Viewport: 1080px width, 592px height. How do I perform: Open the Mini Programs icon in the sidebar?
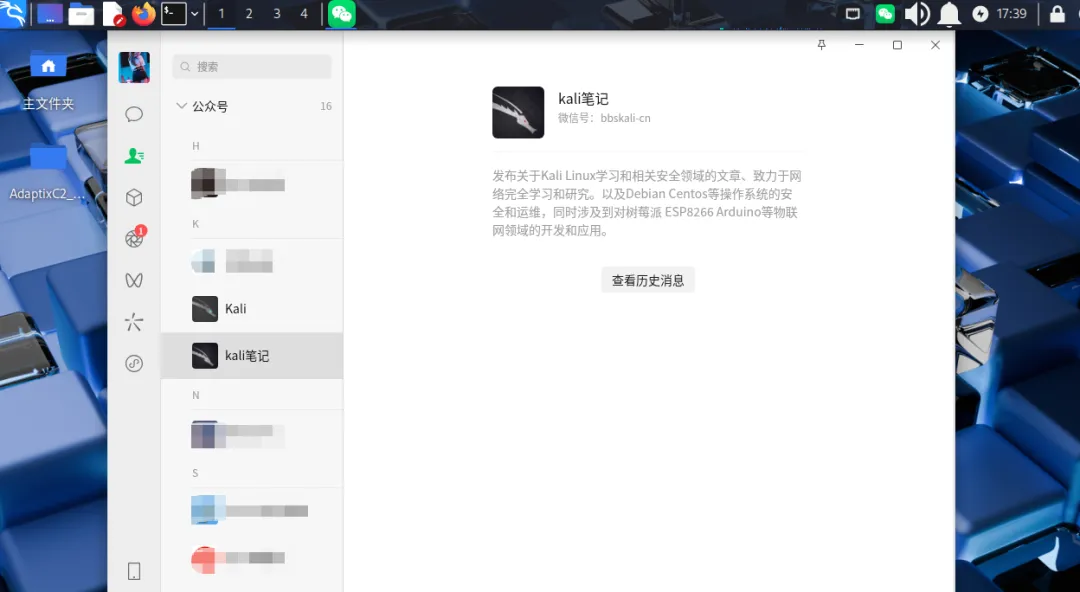click(x=134, y=363)
